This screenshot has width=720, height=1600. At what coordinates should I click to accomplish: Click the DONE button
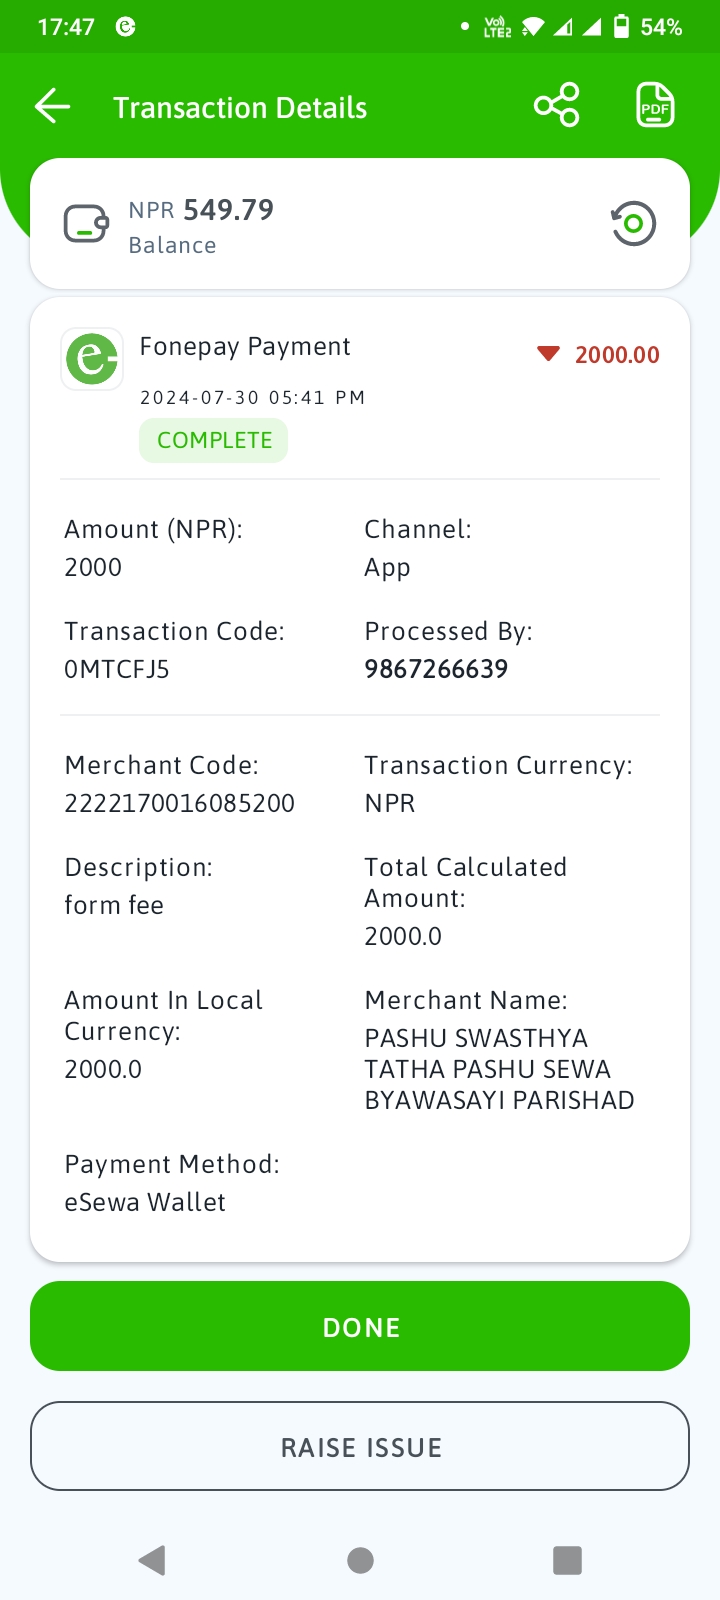tap(360, 1326)
